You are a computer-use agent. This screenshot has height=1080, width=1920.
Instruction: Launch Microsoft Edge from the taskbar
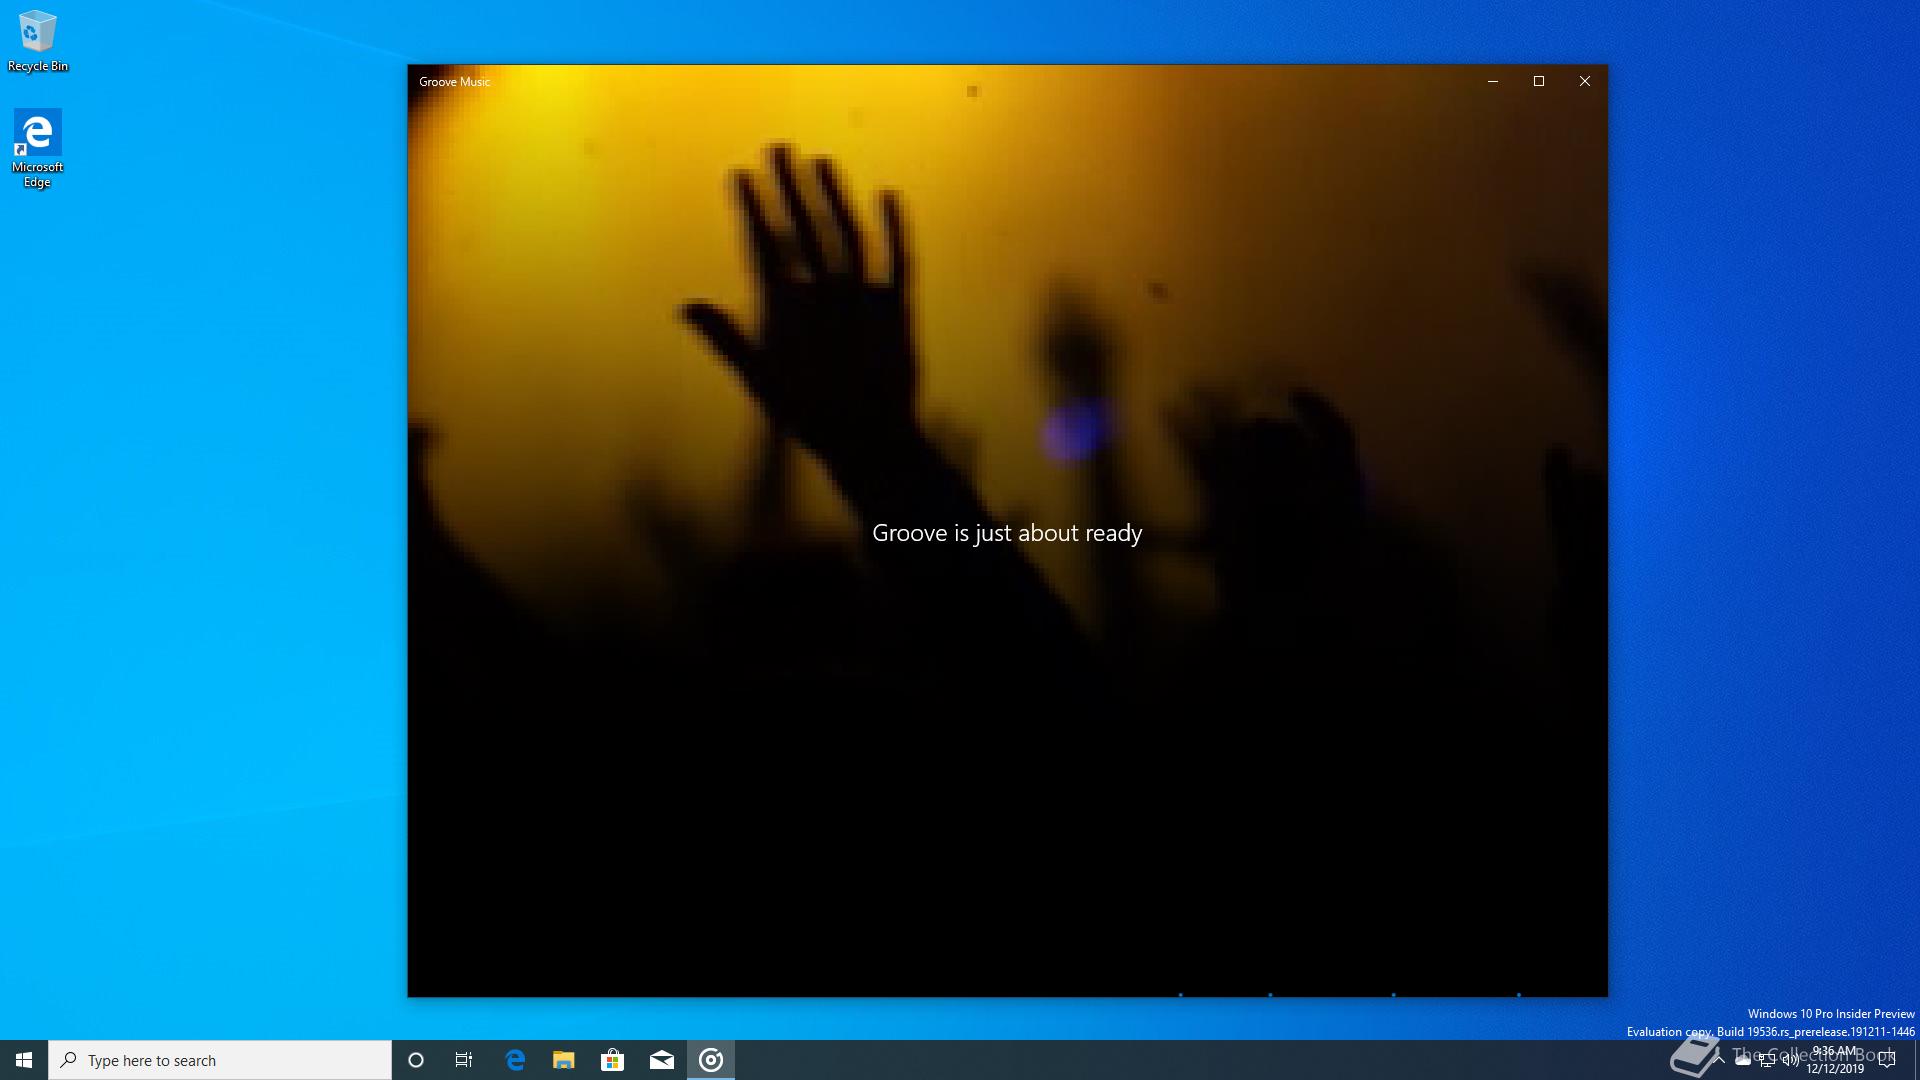click(515, 1060)
